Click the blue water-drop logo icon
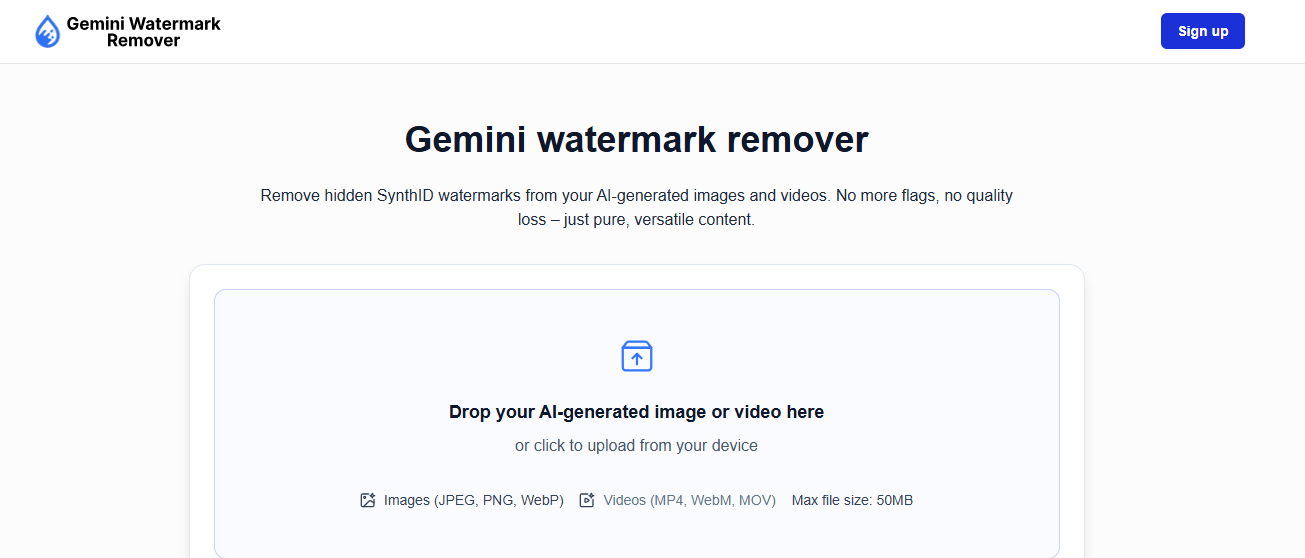This screenshot has height=558, width=1305. click(x=47, y=32)
